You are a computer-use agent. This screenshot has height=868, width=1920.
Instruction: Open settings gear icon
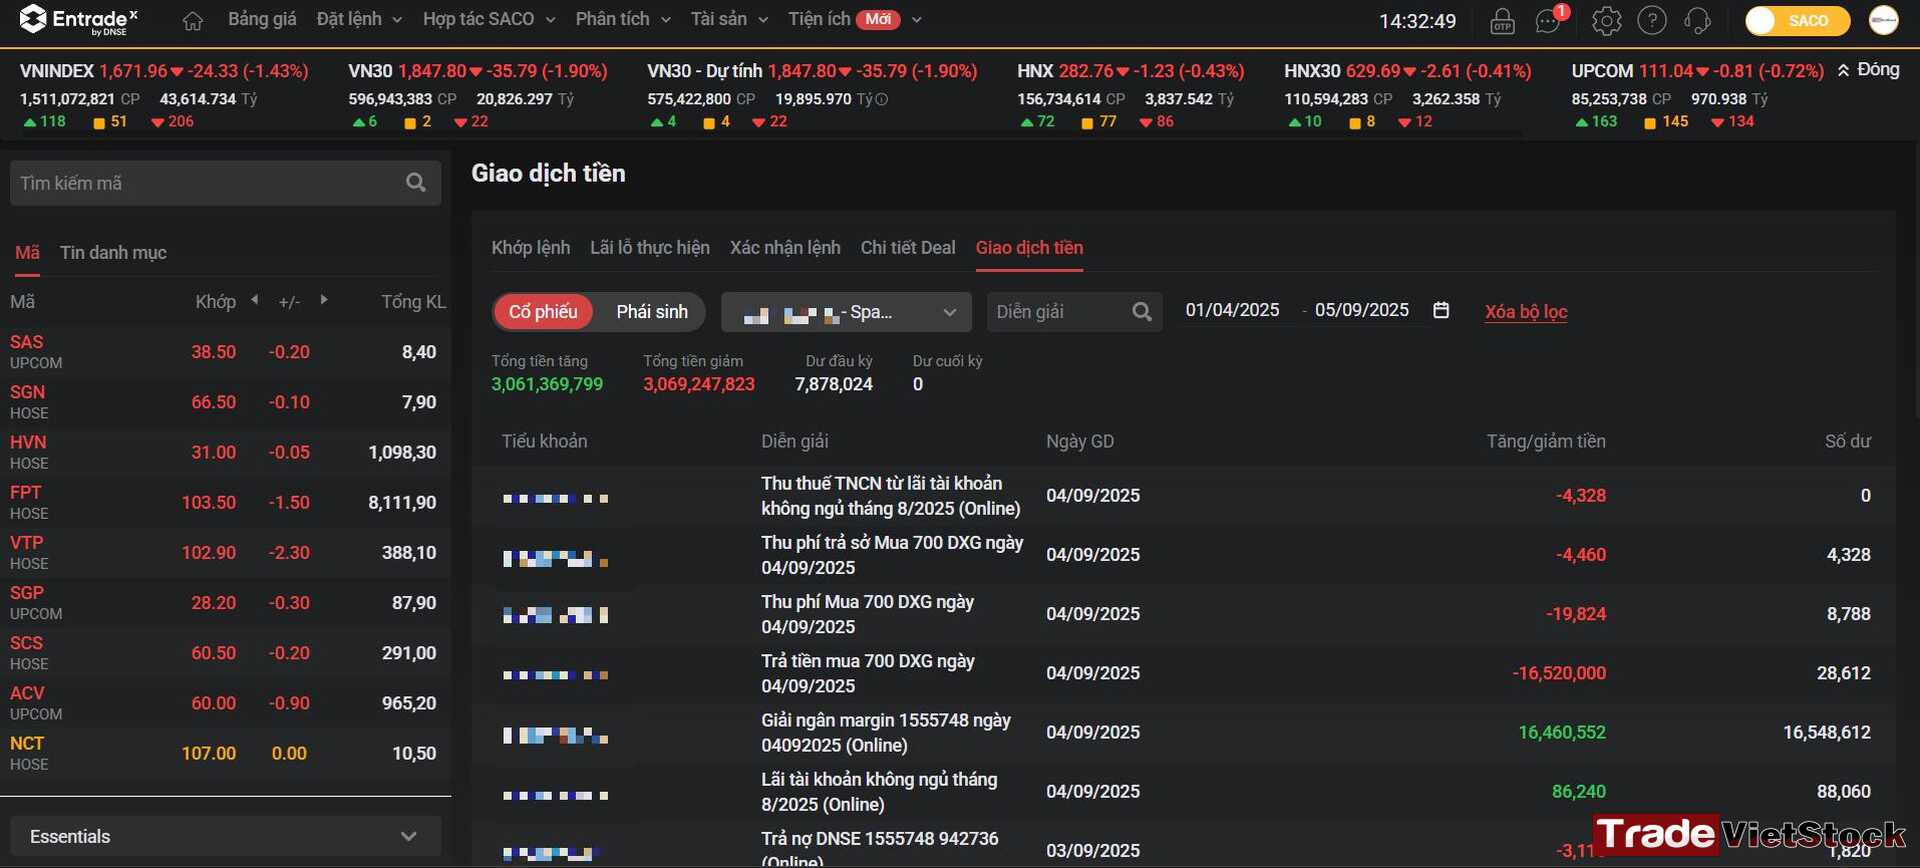(x=1606, y=20)
